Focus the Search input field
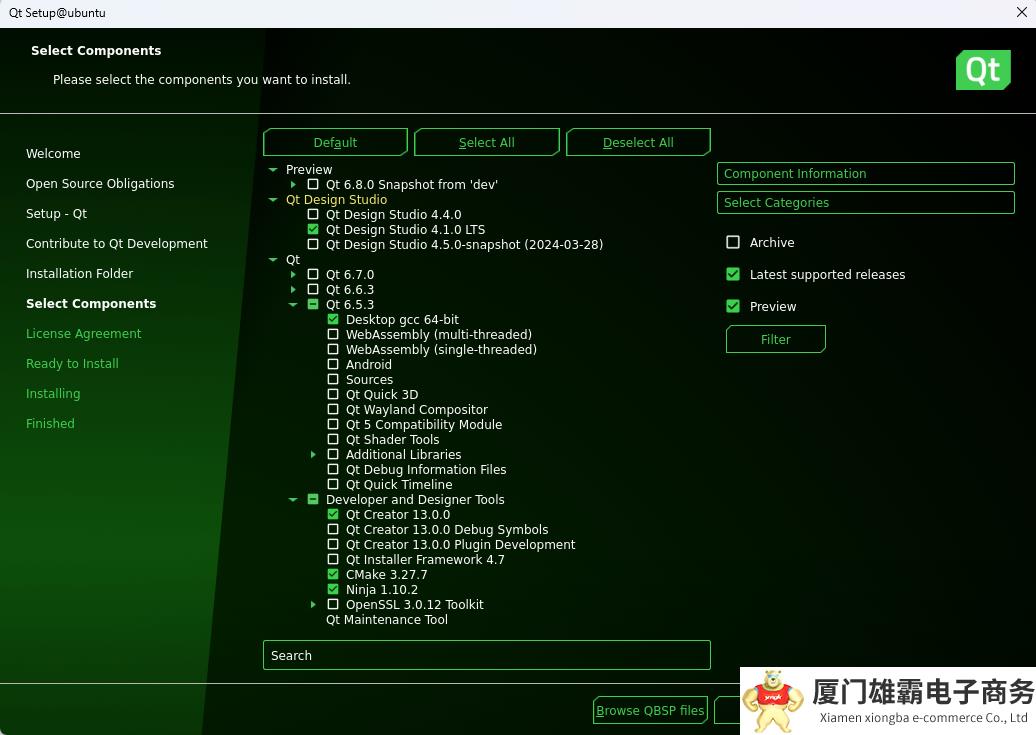 point(486,656)
